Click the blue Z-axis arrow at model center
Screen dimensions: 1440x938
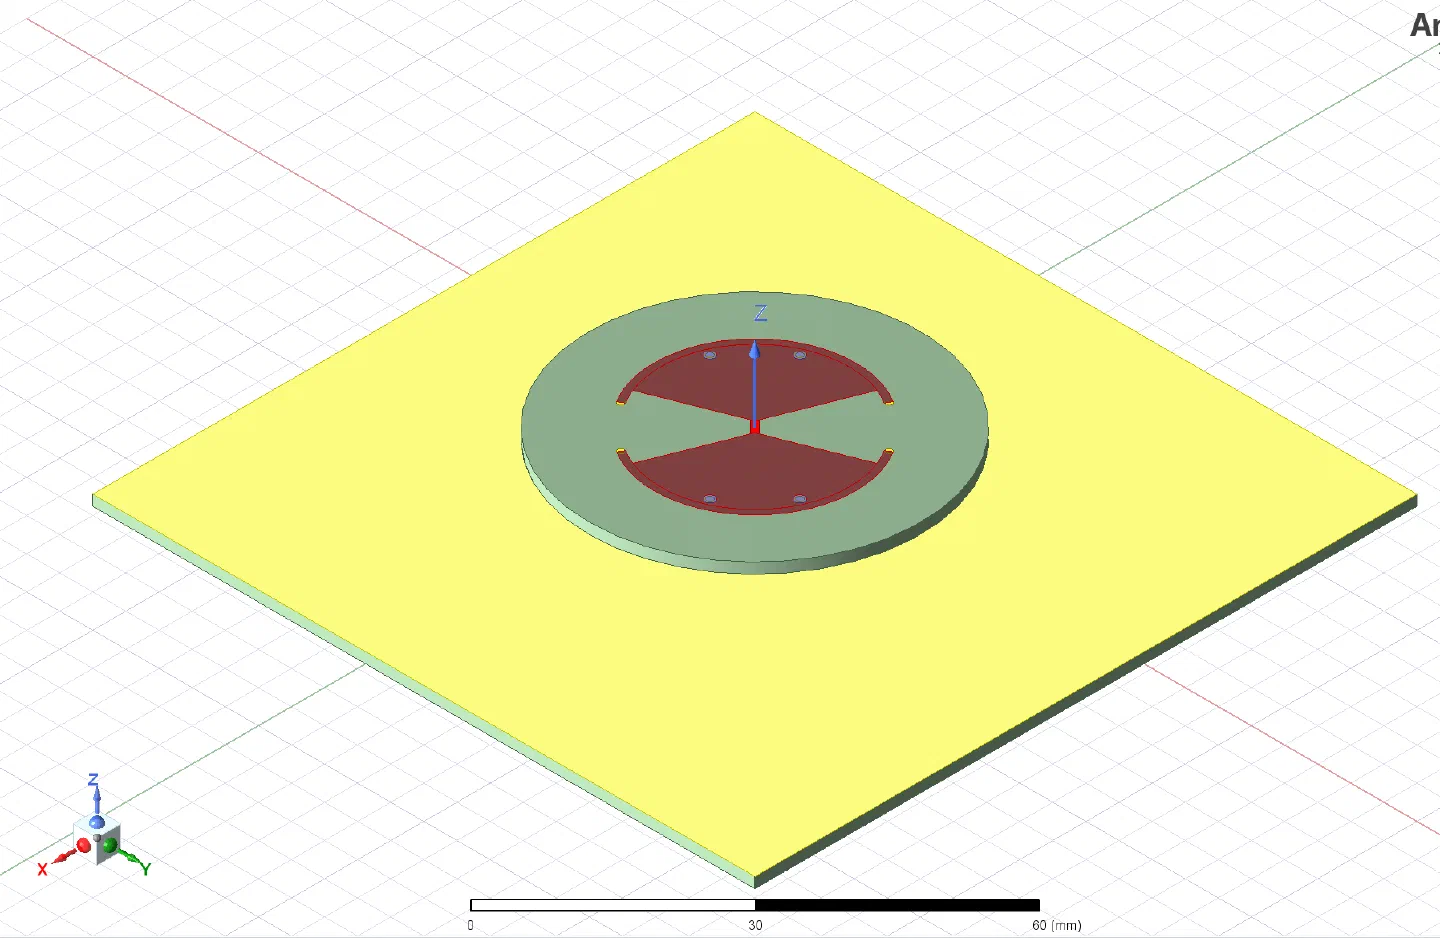coord(755,383)
